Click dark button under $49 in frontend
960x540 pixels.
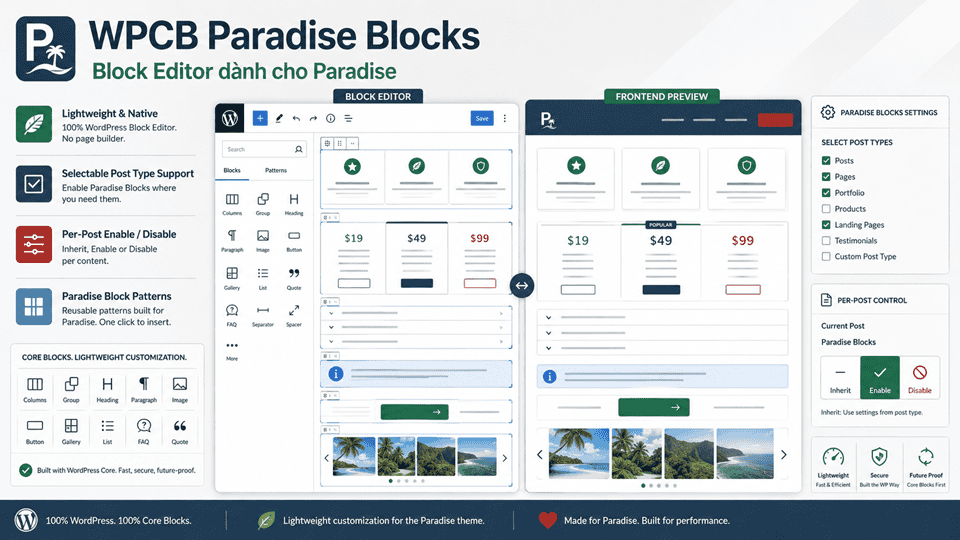661,290
